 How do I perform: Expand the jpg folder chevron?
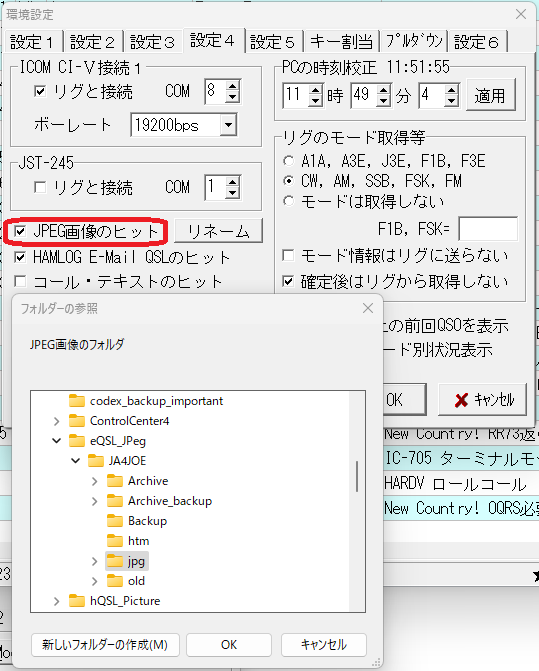tap(95, 561)
